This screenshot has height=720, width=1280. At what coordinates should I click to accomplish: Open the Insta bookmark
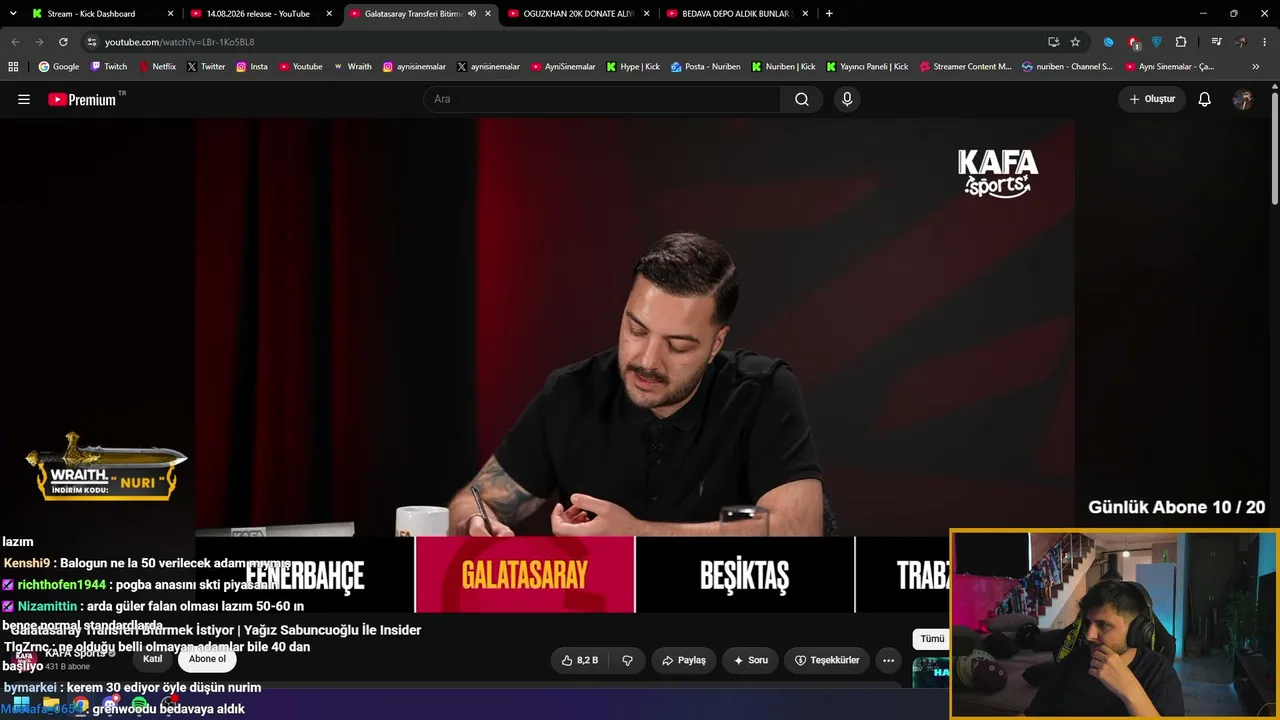(252, 66)
